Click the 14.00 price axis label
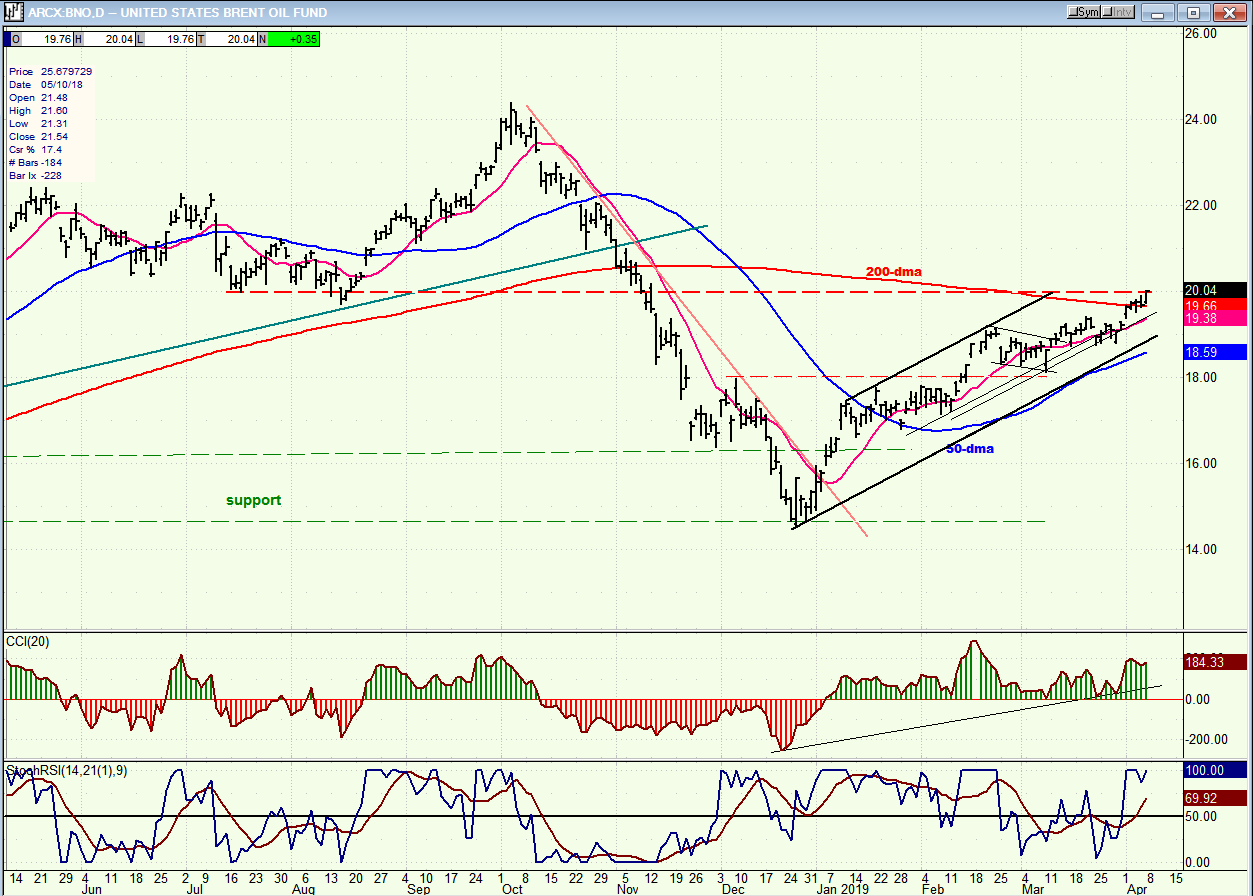 [x=1199, y=549]
